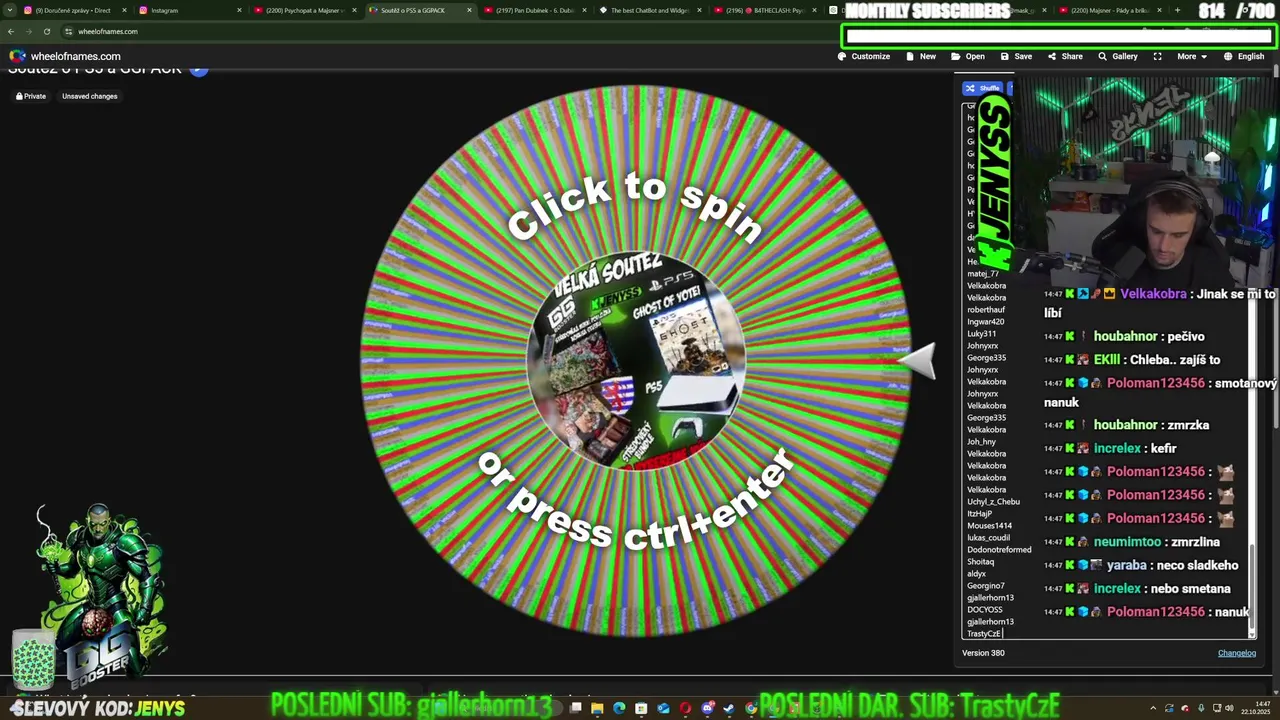Viewport: 1280px width, 720px height.
Task: Select entry TrastyCzE in the list
Action: pyautogui.click(x=984, y=634)
